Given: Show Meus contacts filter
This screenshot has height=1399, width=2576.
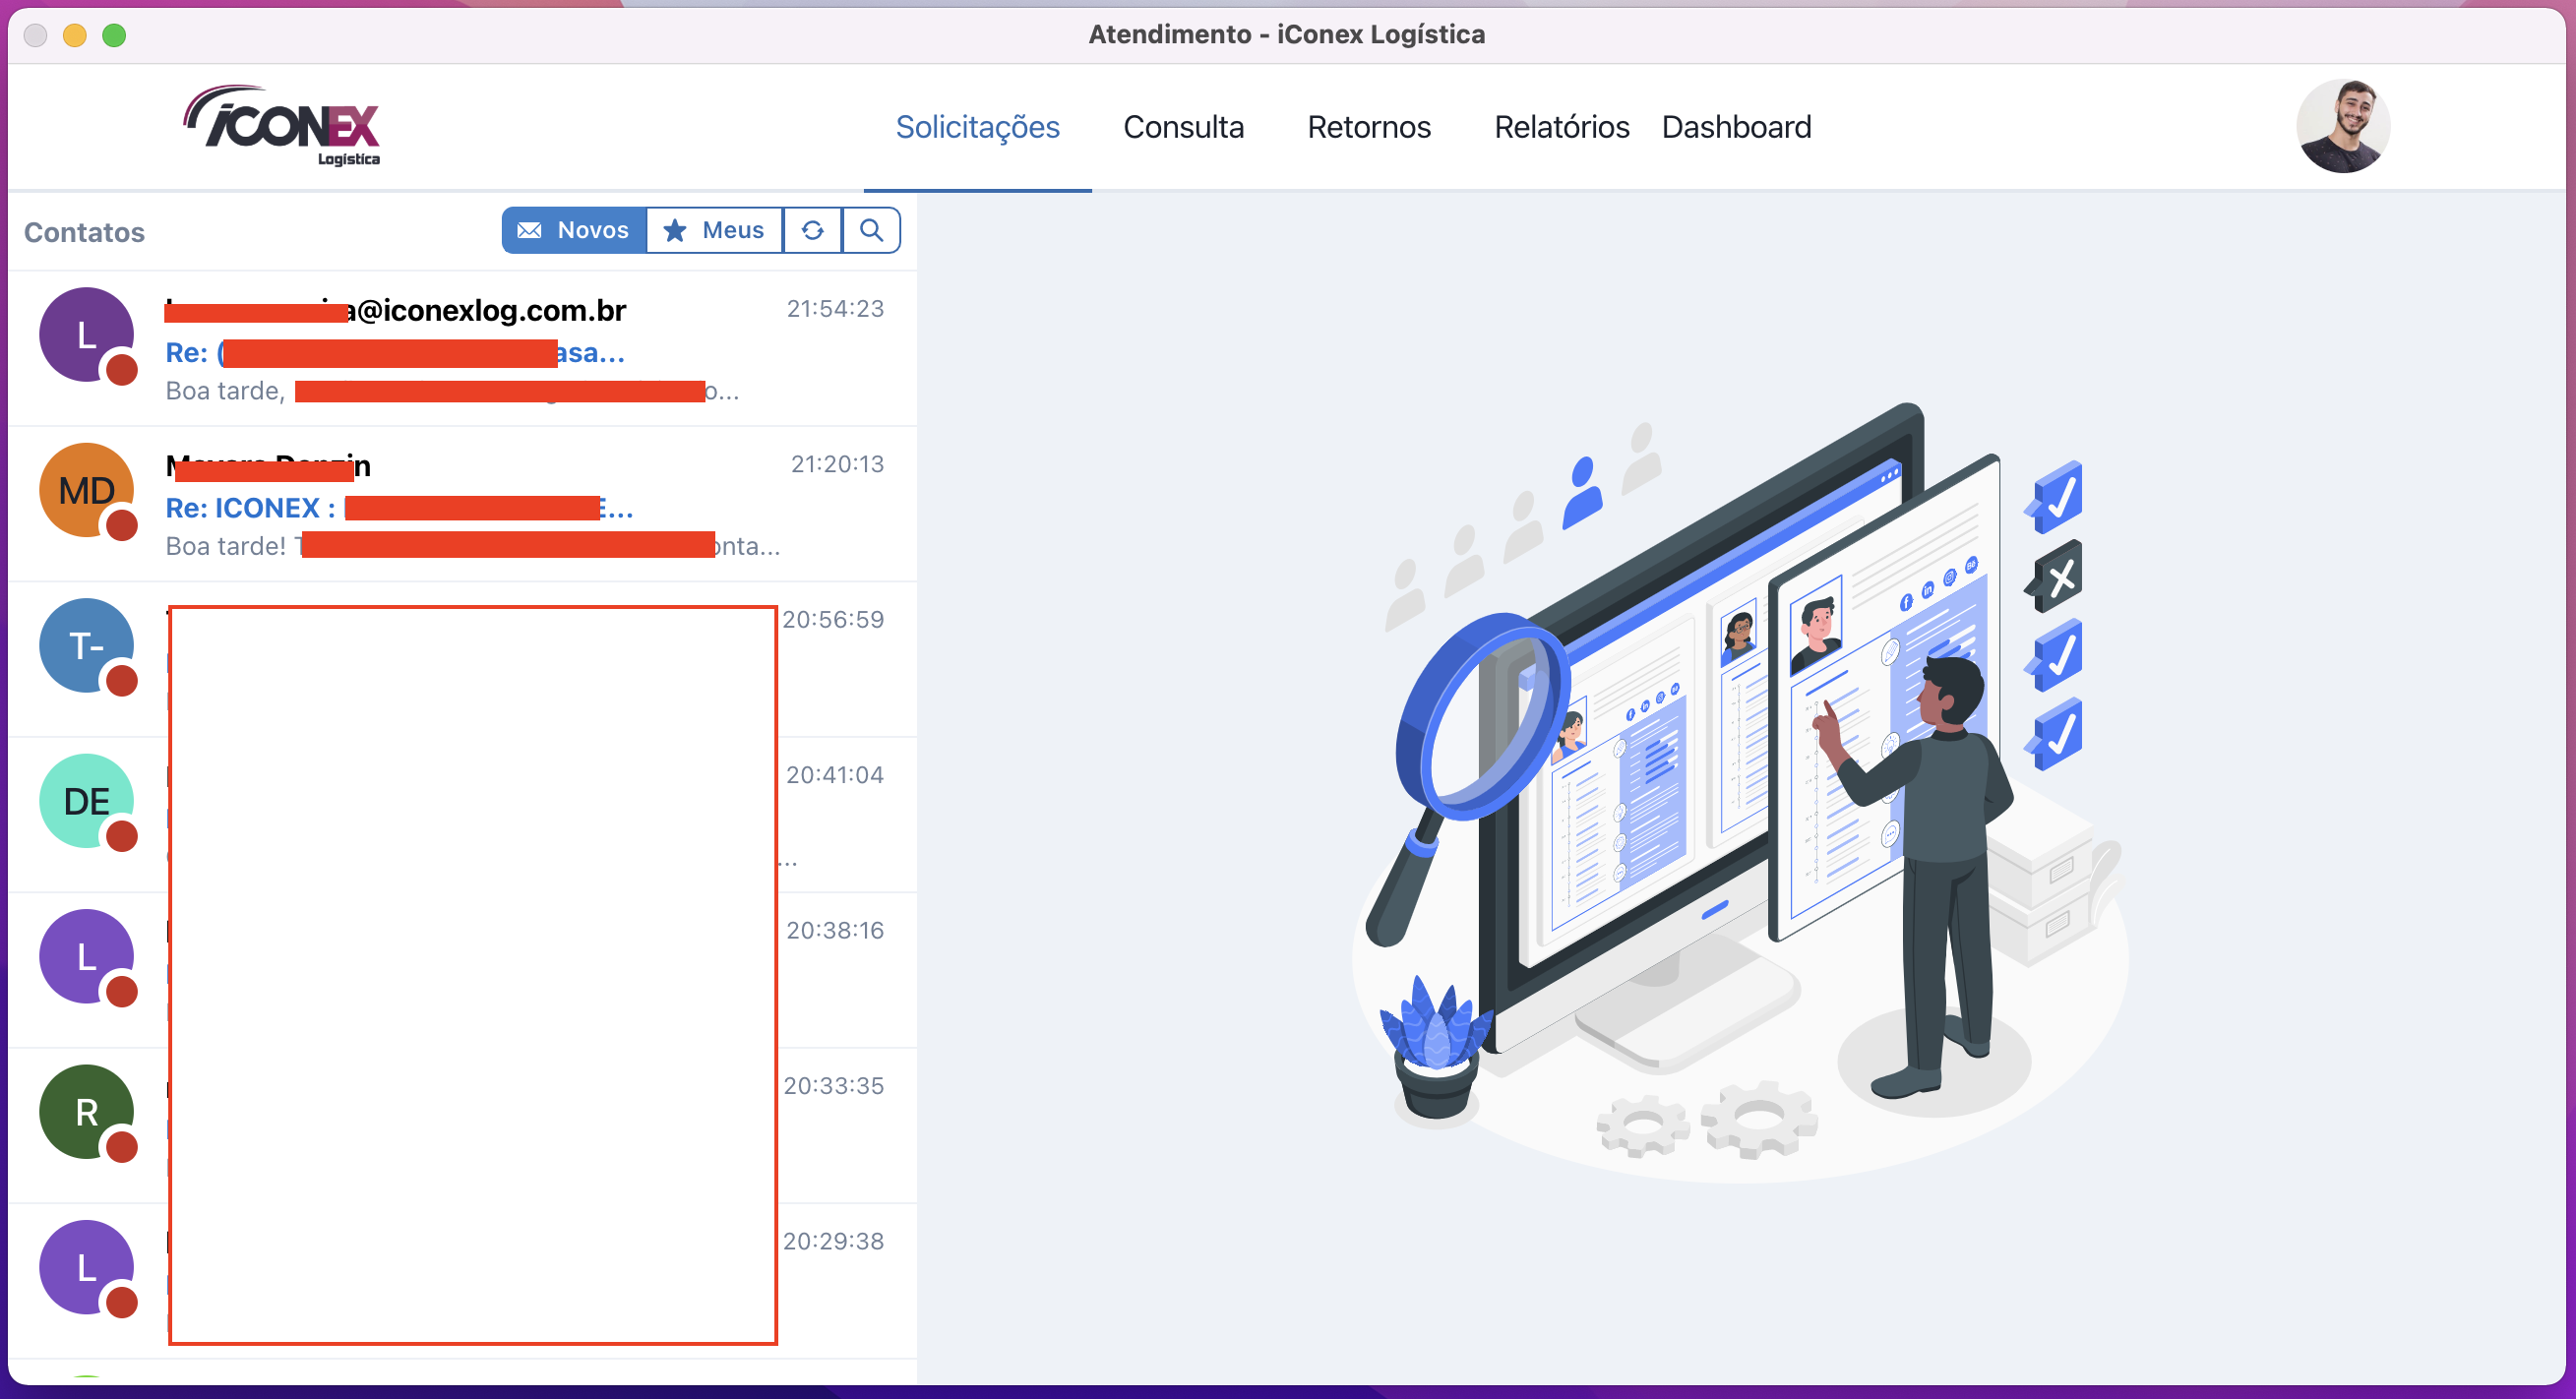Looking at the screenshot, I should (x=714, y=230).
